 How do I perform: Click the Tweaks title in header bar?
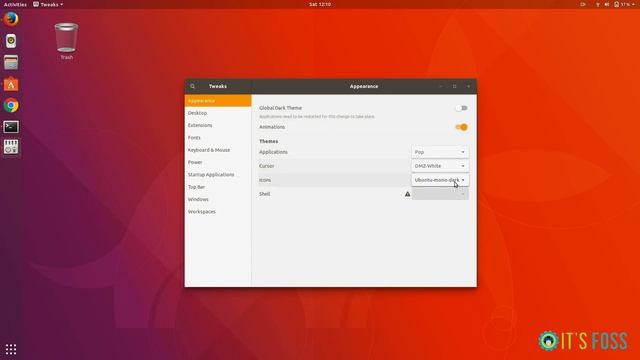(218, 87)
